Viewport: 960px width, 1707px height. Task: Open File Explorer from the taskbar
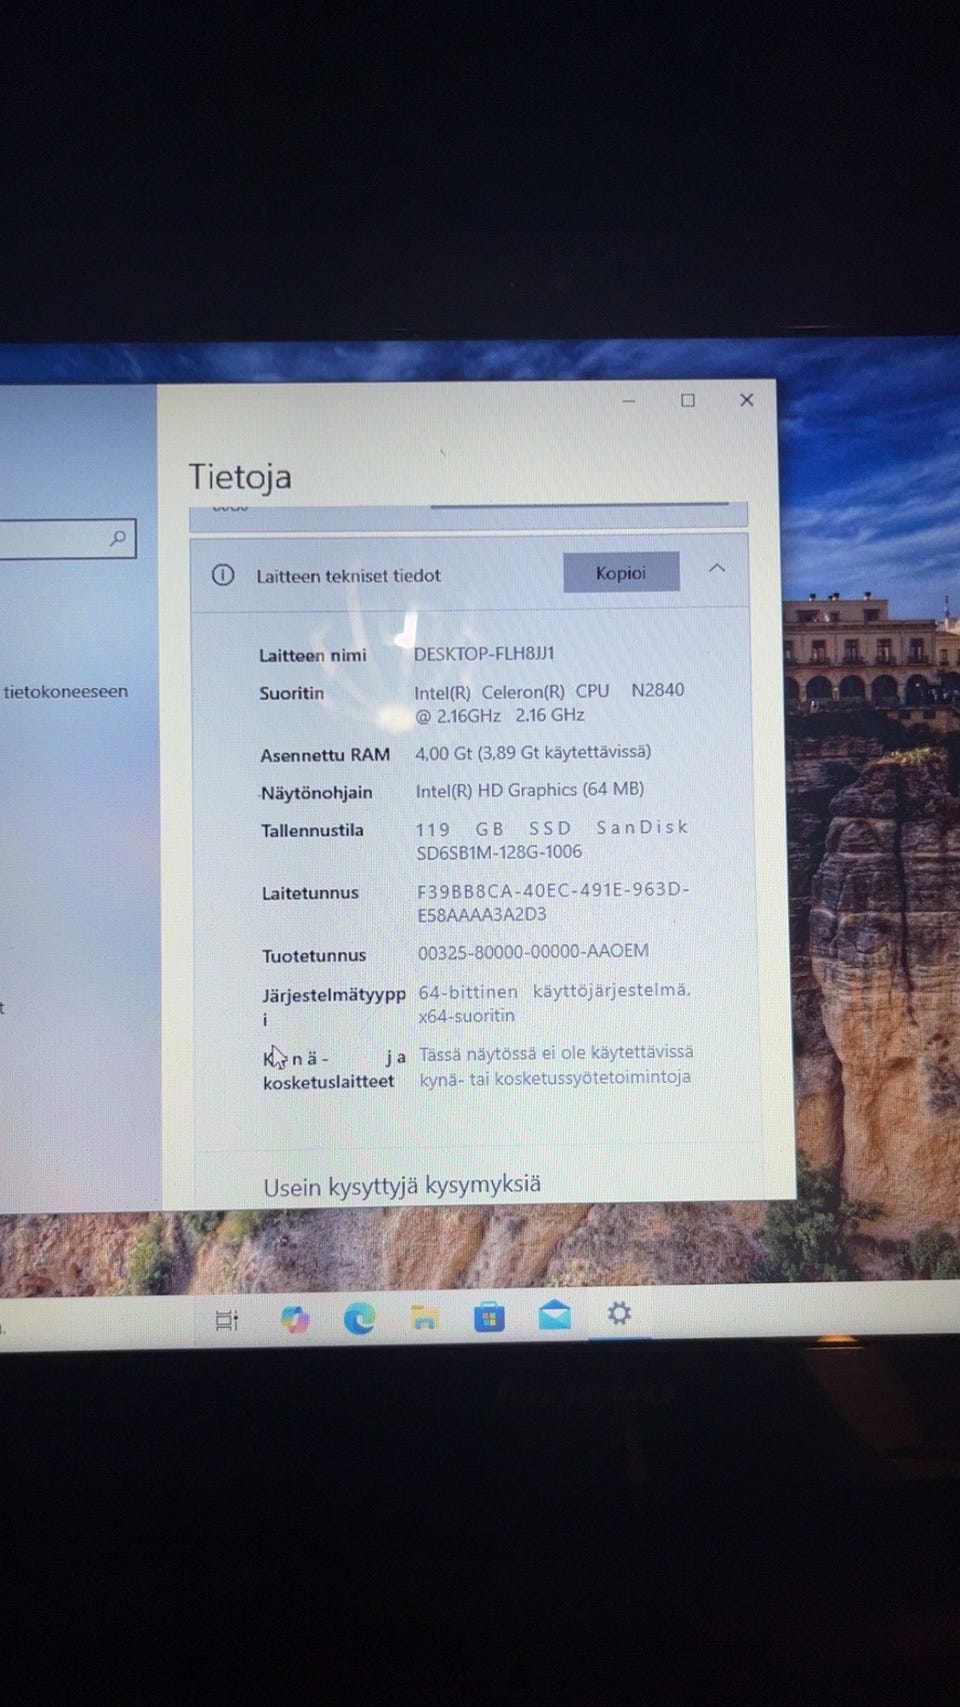tap(425, 1319)
